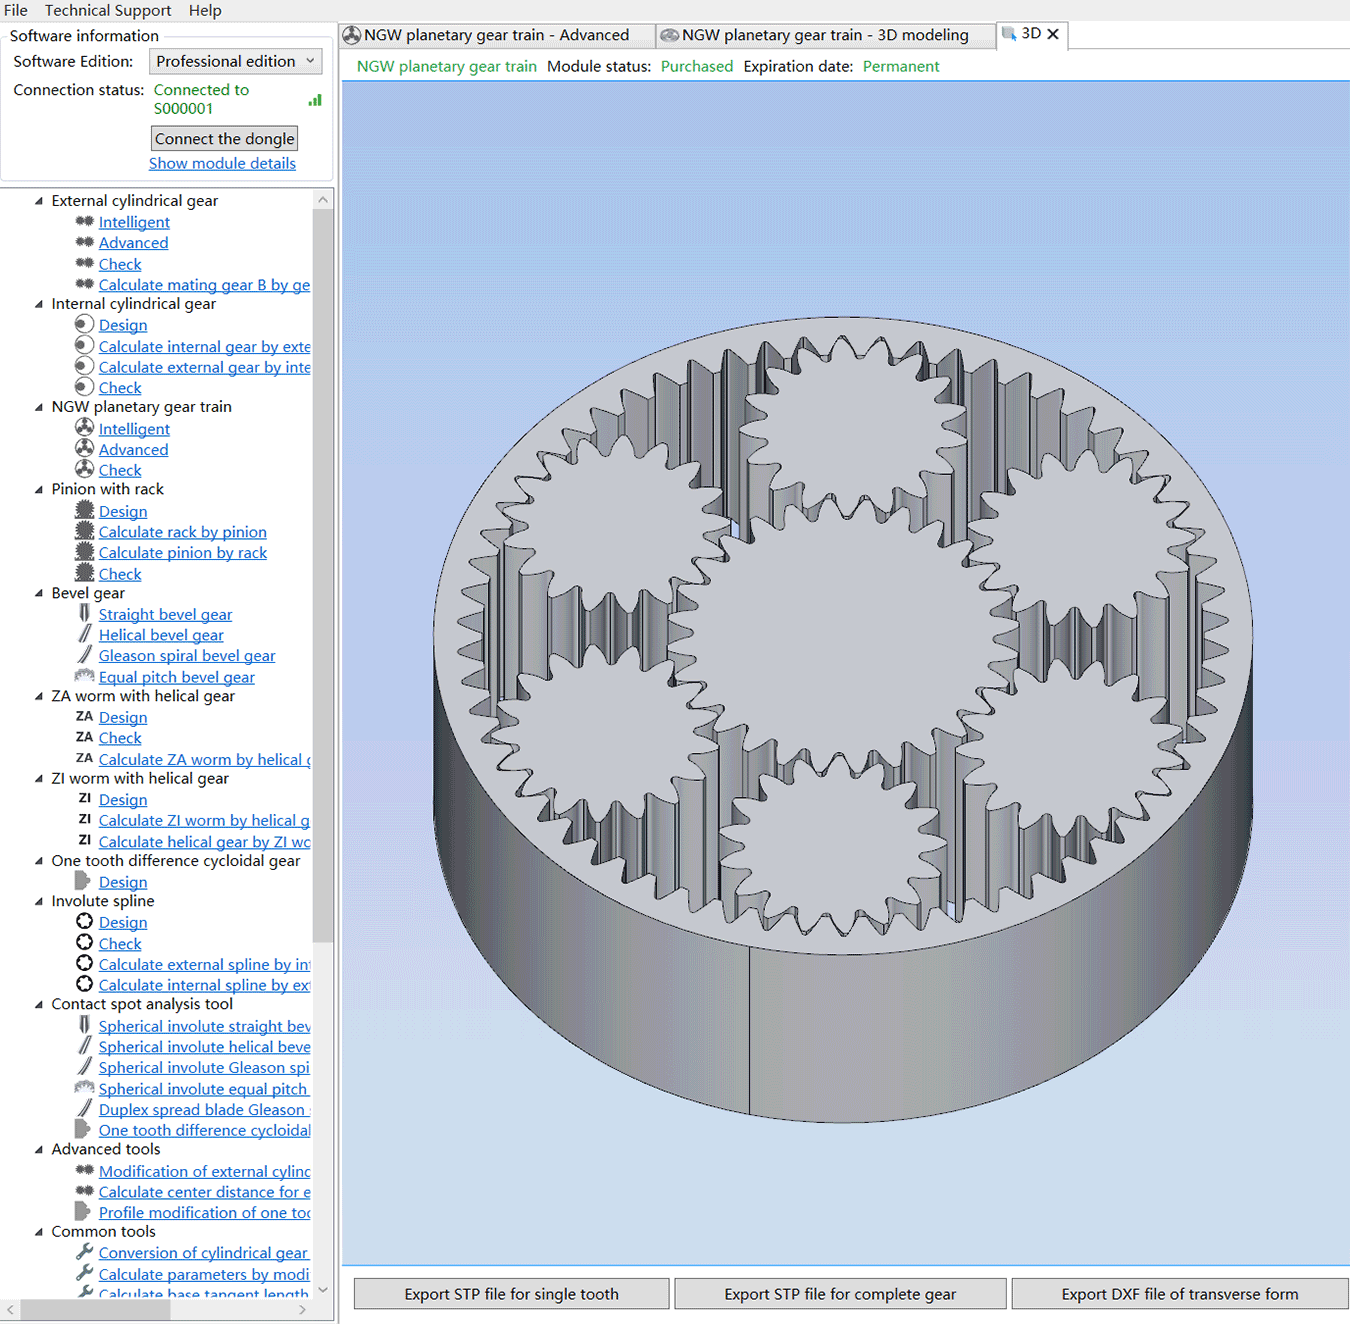This screenshot has width=1350, height=1324.
Task: Click the ZI icon beside ZI worm Design
Action: click(x=84, y=799)
